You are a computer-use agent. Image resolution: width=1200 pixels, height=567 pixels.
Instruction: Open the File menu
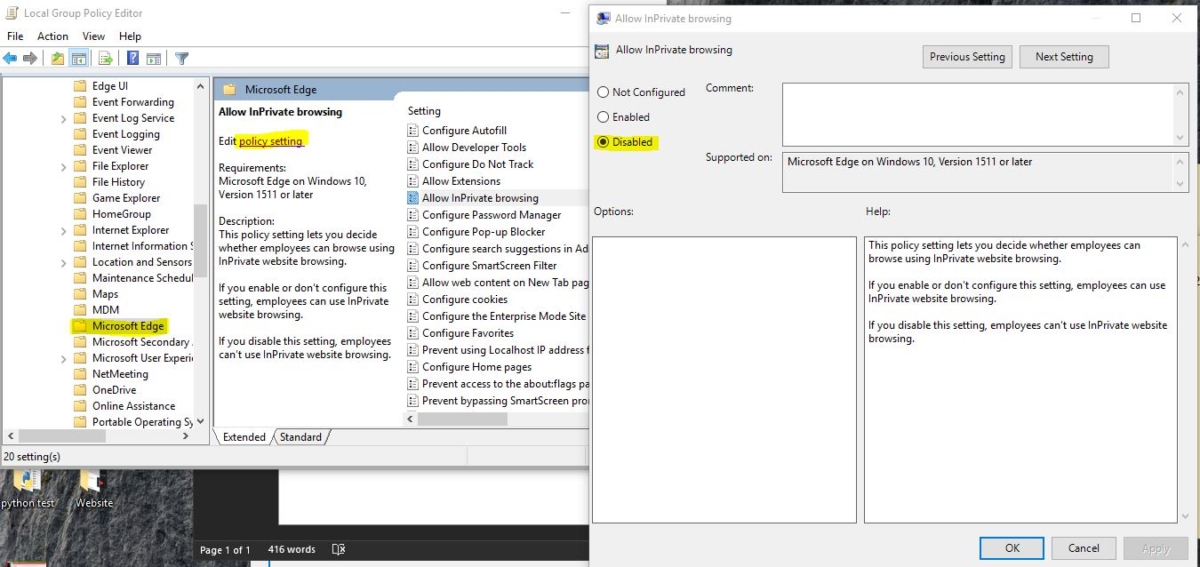(15, 36)
